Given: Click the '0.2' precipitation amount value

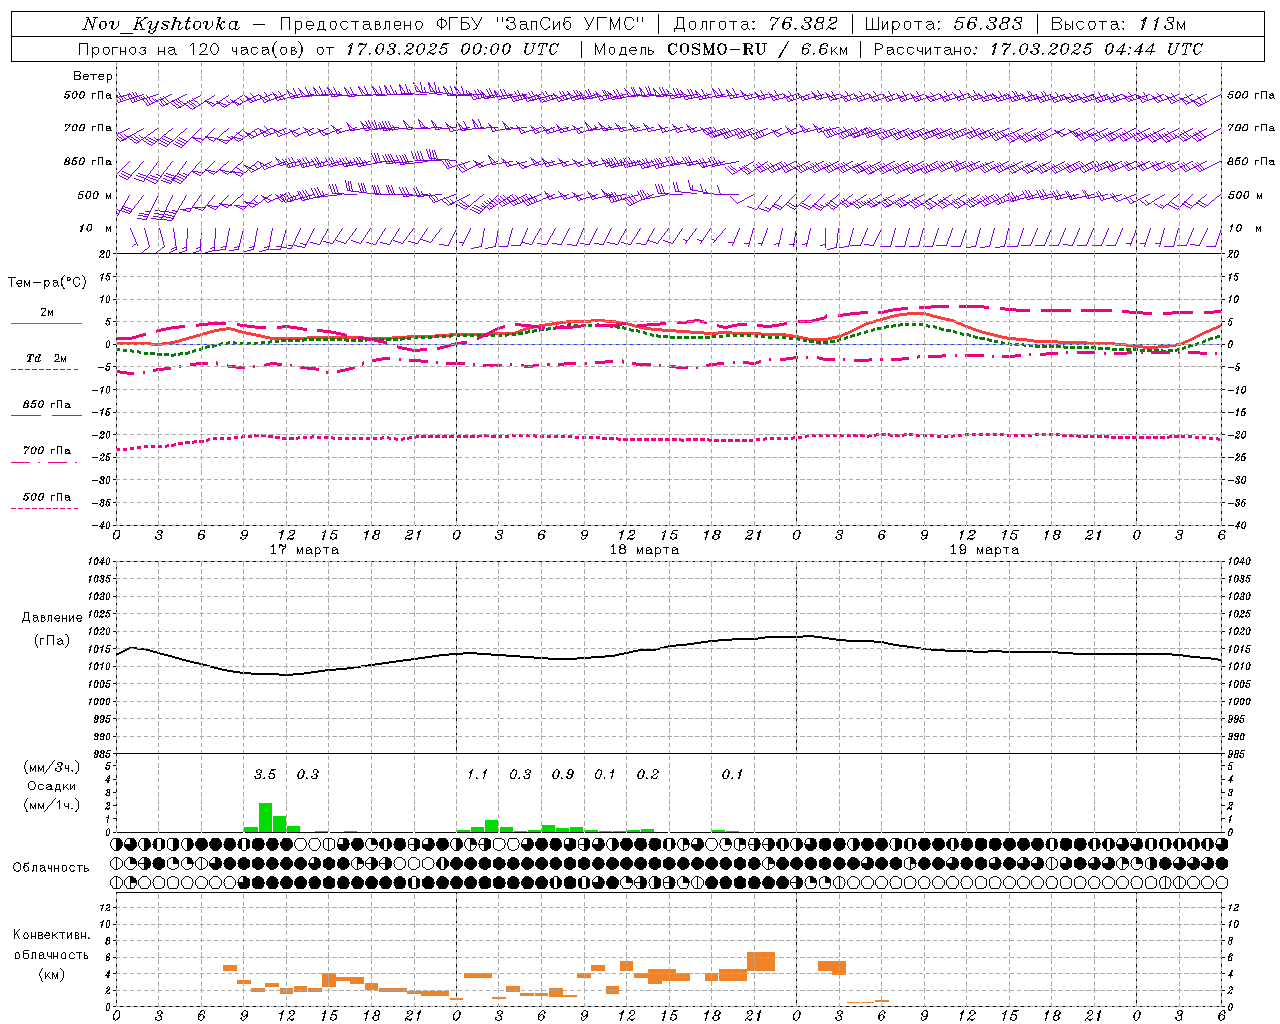Looking at the screenshot, I should click(648, 775).
